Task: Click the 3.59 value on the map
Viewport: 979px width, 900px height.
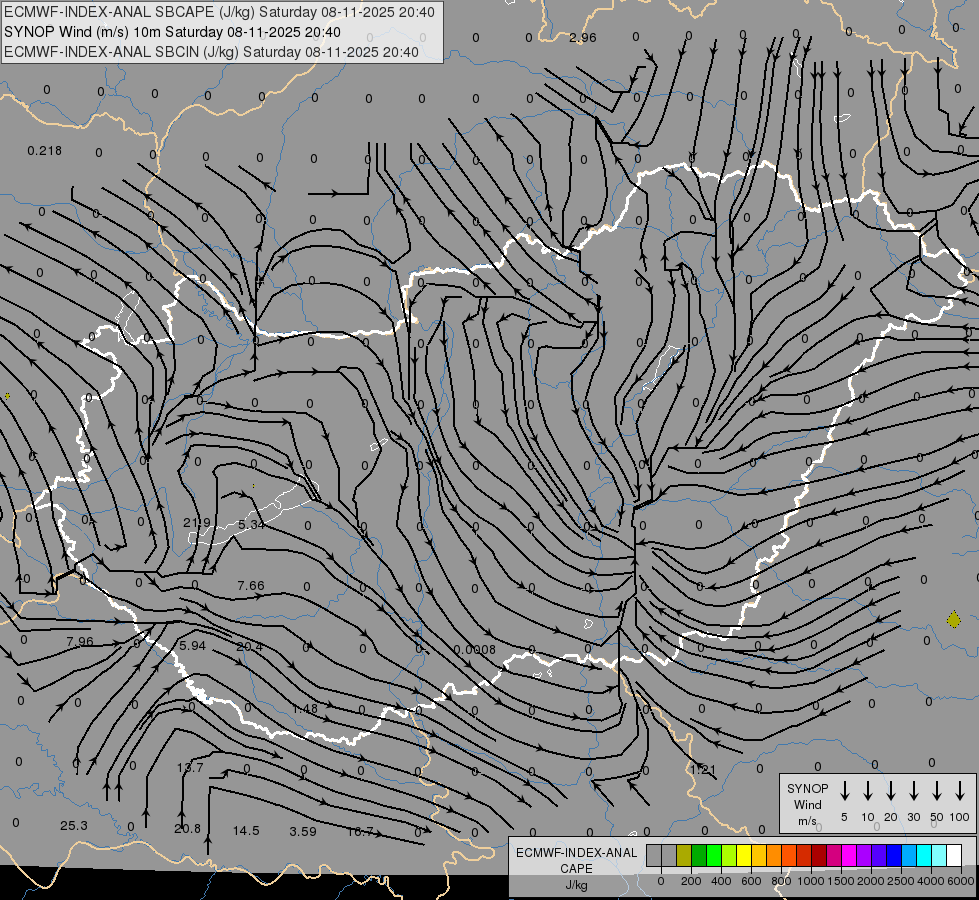Action: point(303,831)
